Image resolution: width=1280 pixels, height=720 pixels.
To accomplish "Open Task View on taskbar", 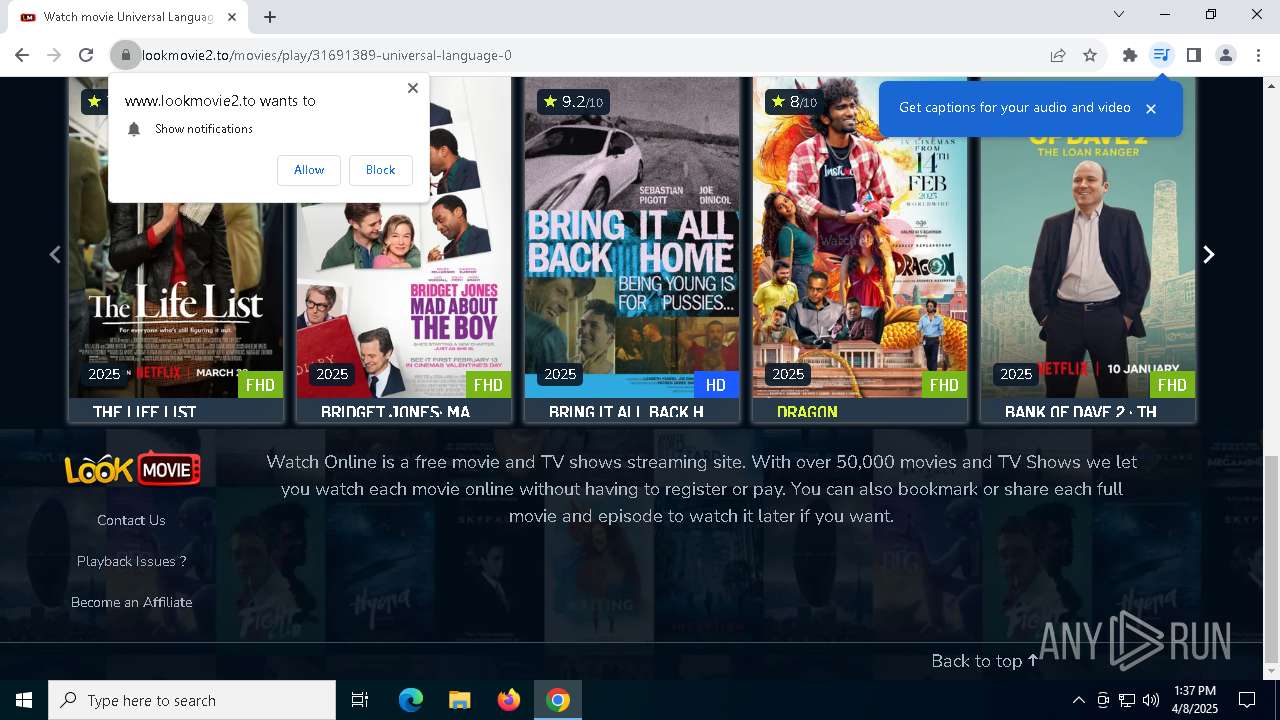I will click(x=360, y=700).
